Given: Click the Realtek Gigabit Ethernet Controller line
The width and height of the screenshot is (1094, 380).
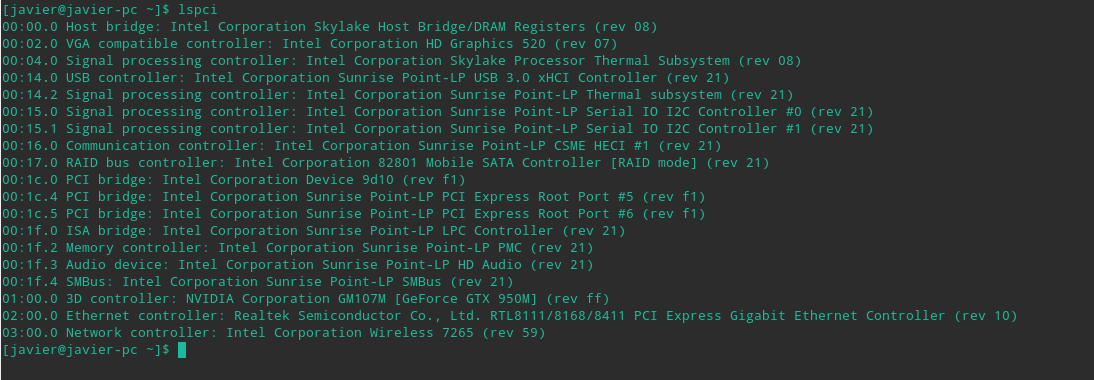Looking at the screenshot, I should tap(510, 316).
